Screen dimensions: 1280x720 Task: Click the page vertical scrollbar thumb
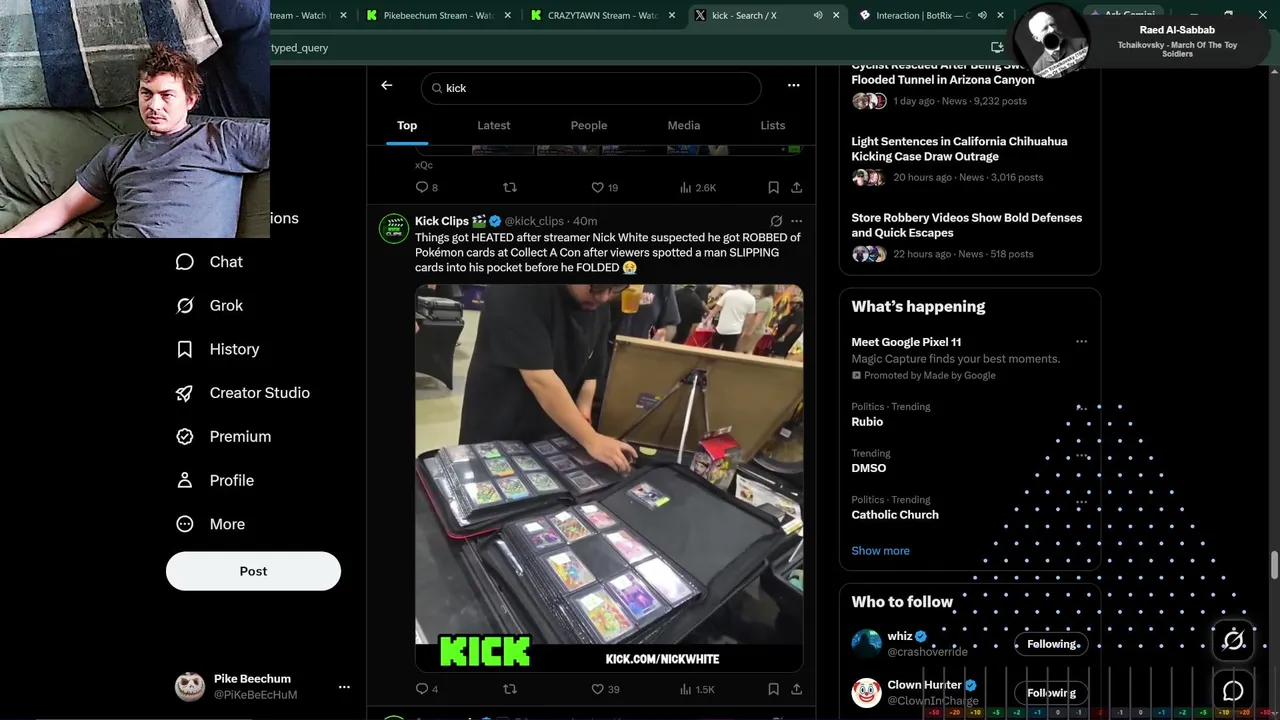[x=1274, y=564]
